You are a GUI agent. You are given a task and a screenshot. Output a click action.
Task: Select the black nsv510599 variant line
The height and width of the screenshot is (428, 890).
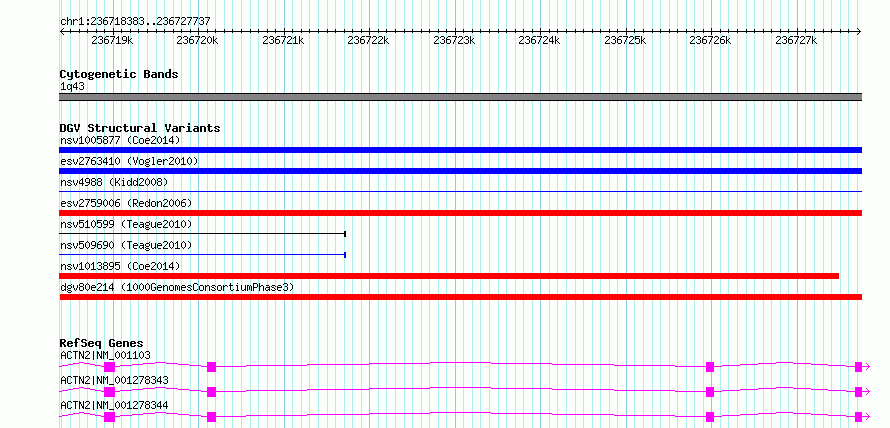pos(203,234)
